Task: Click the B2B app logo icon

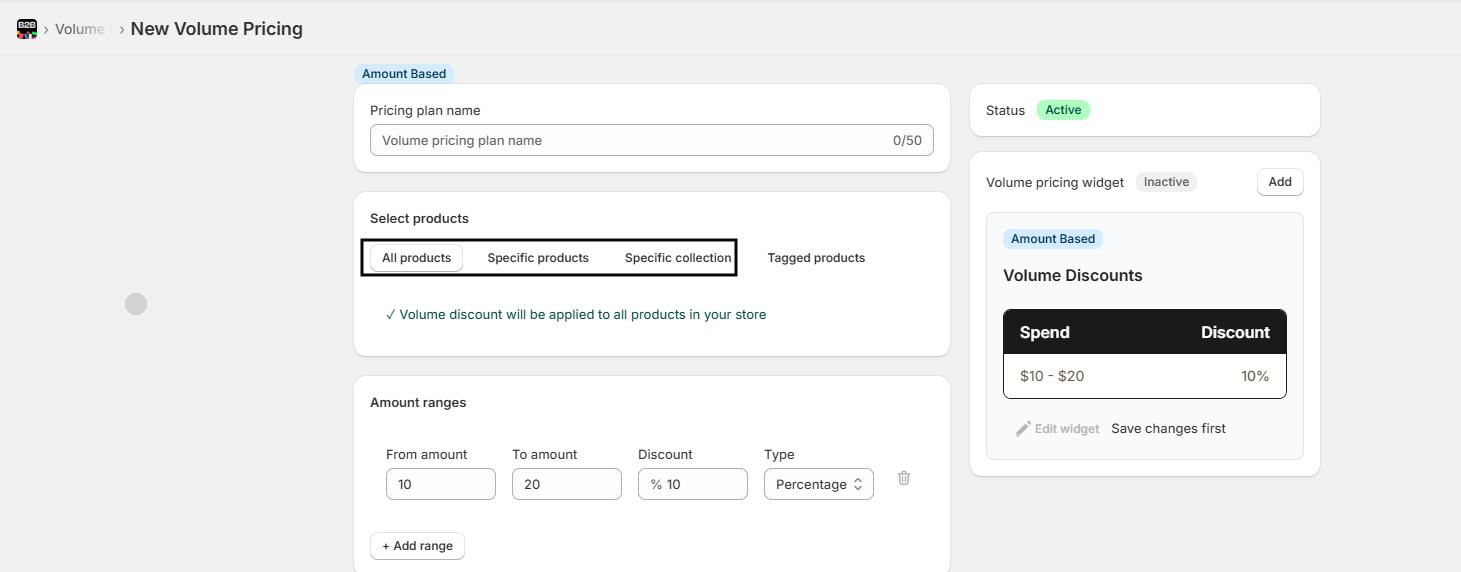Action: pyautogui.click(x=27, y=29)
